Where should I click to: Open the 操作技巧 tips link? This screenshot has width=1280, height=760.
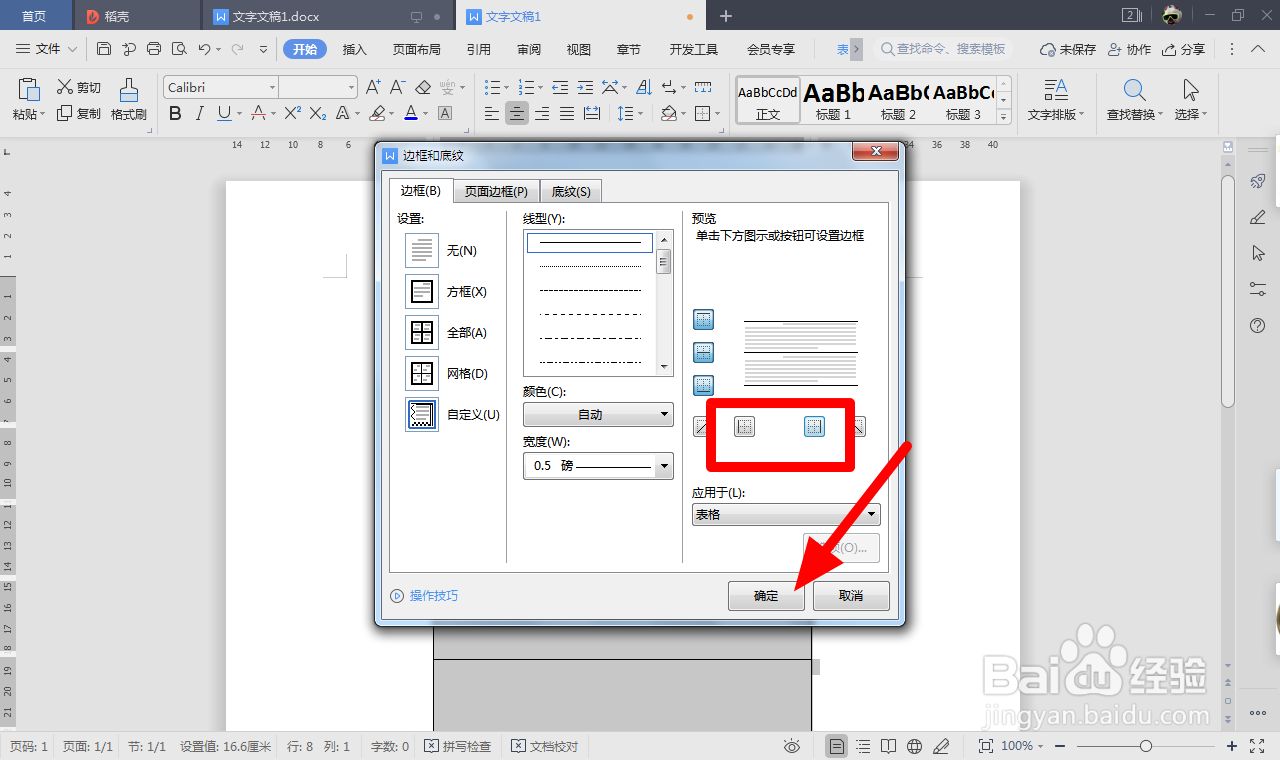424,595
